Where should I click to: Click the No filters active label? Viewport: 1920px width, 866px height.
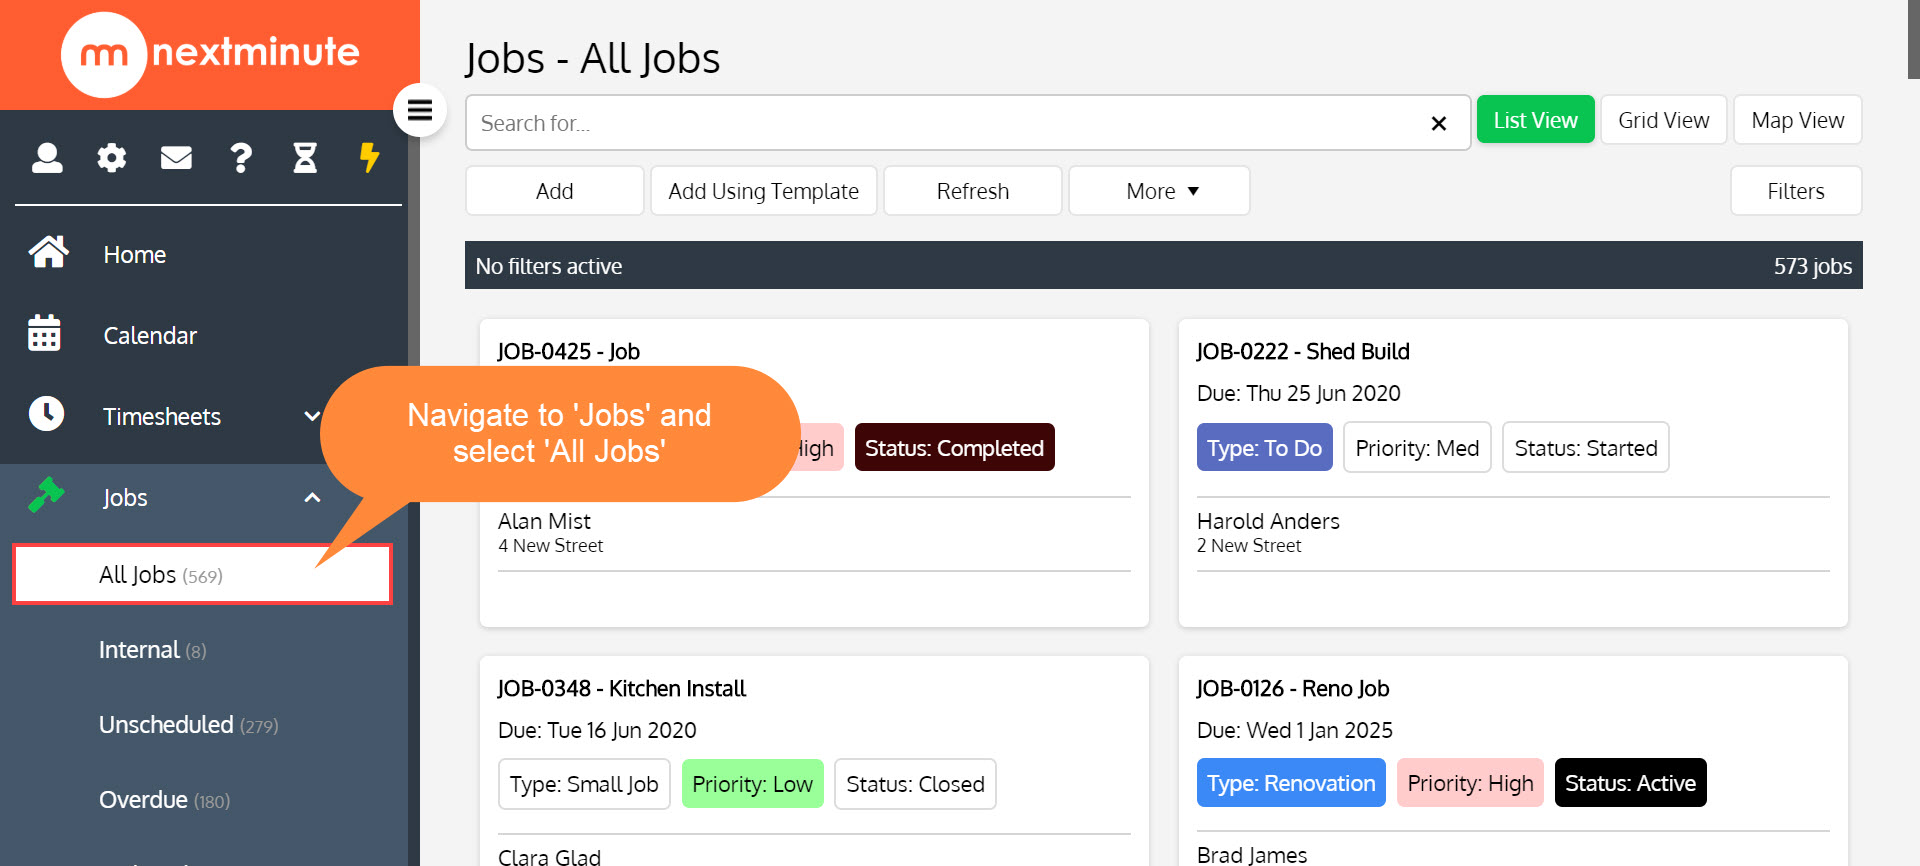click(x=549, y=266)
